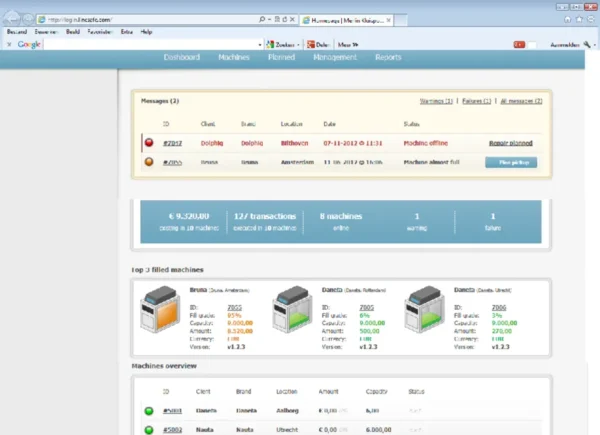Click the Plan pickup button
The height and width of the screenshot is (435, 600).
(x=511, y=162)
